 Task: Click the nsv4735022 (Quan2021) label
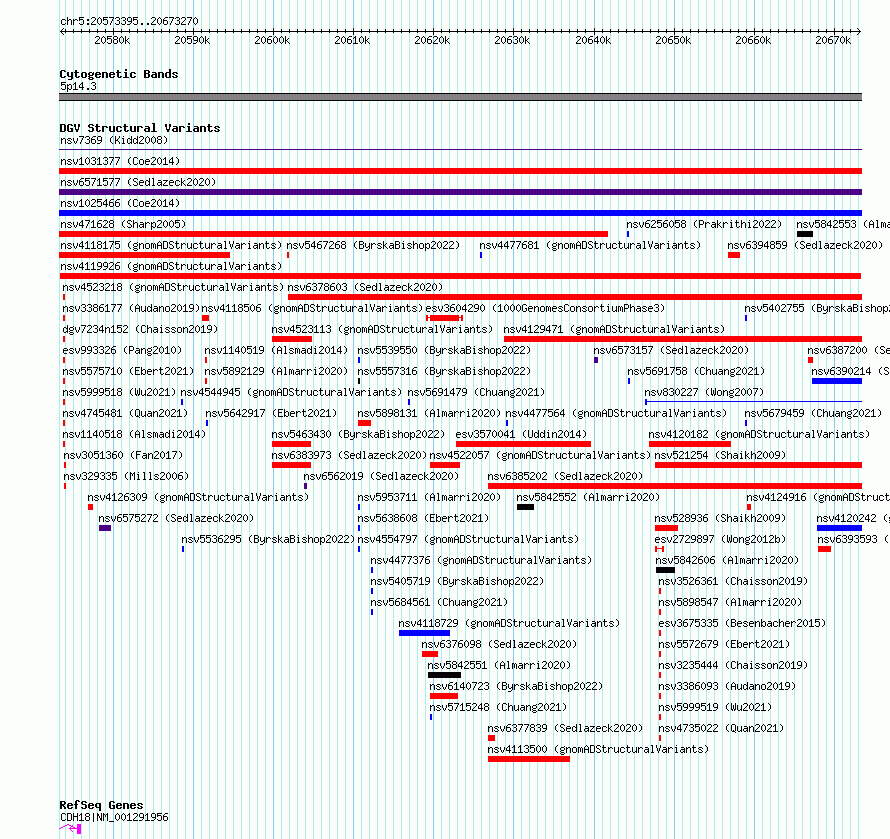pyautogui.click(x=721, y=728)
